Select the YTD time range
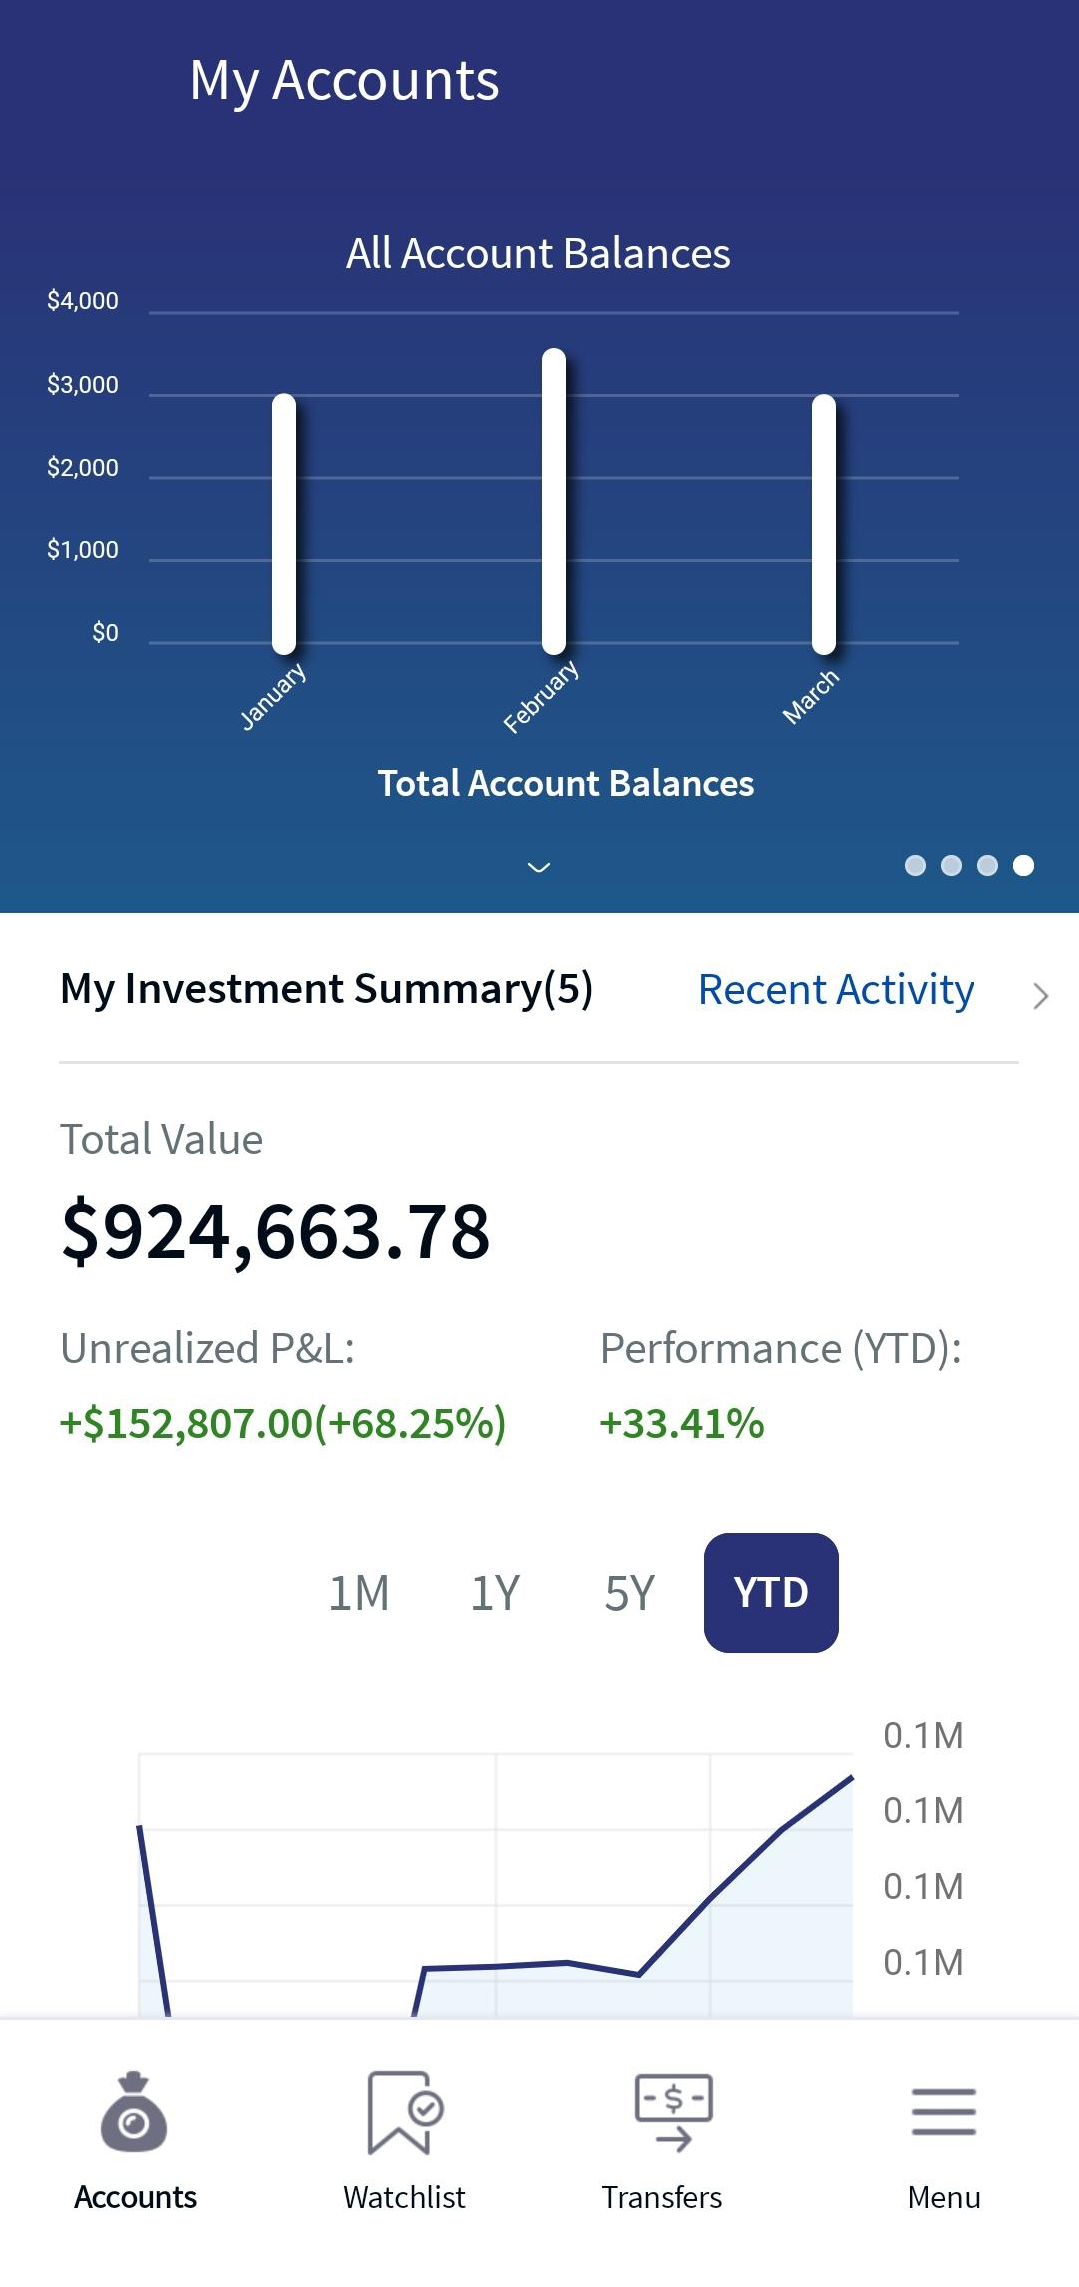The image size is (1079, 2287). pos(771,1592)
